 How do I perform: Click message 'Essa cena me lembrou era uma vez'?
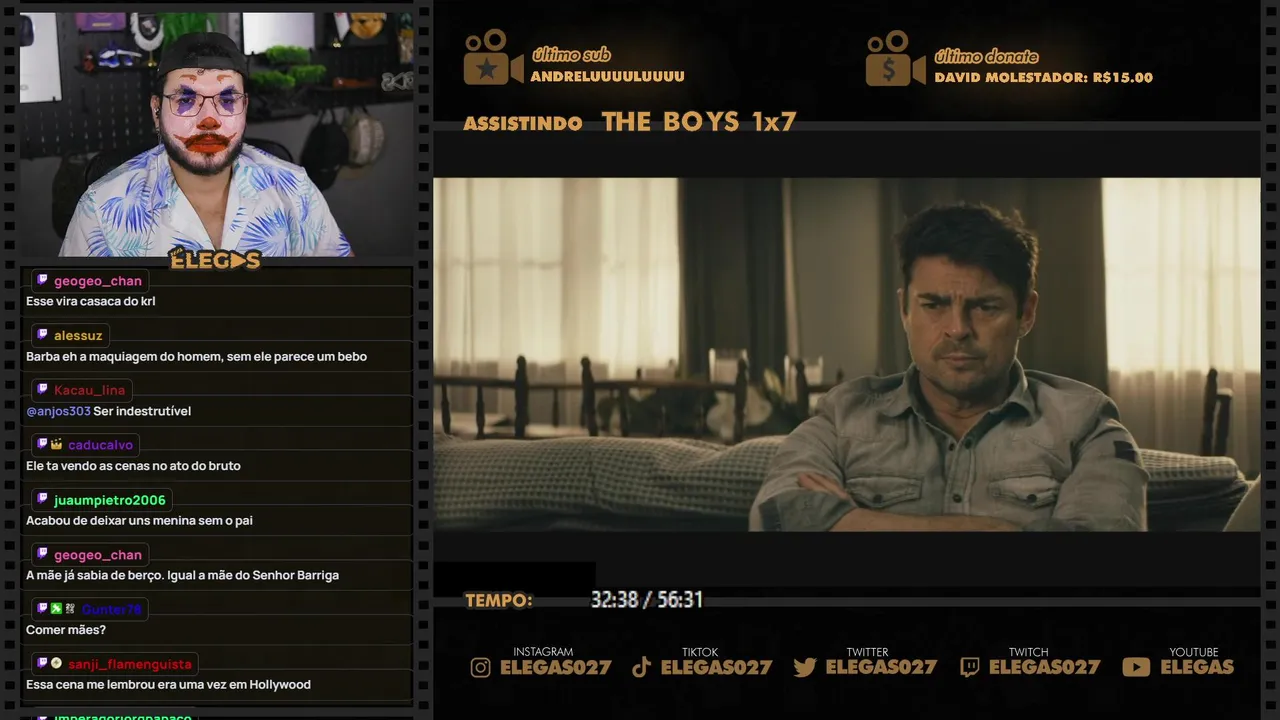tap(168, 685)
